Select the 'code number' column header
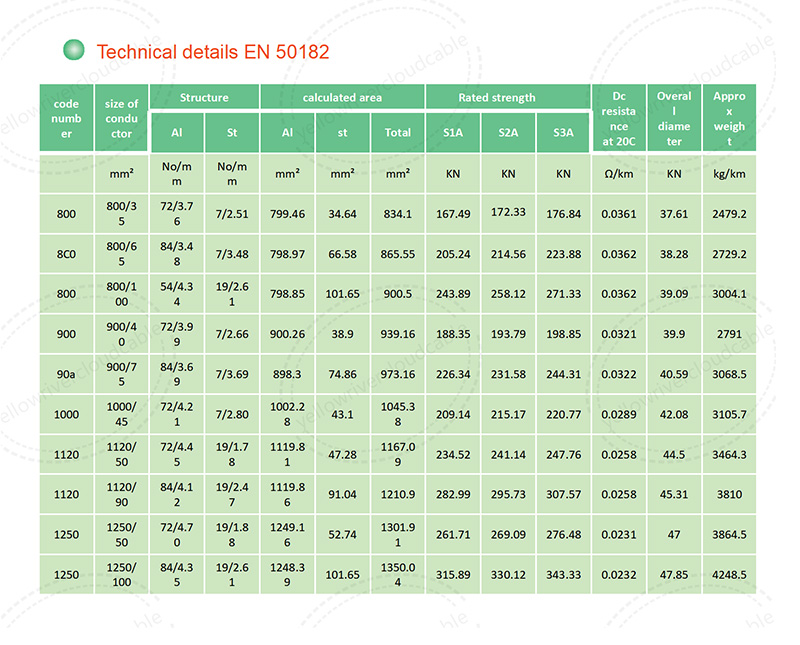800x645 pixels. tap(66, 118)
